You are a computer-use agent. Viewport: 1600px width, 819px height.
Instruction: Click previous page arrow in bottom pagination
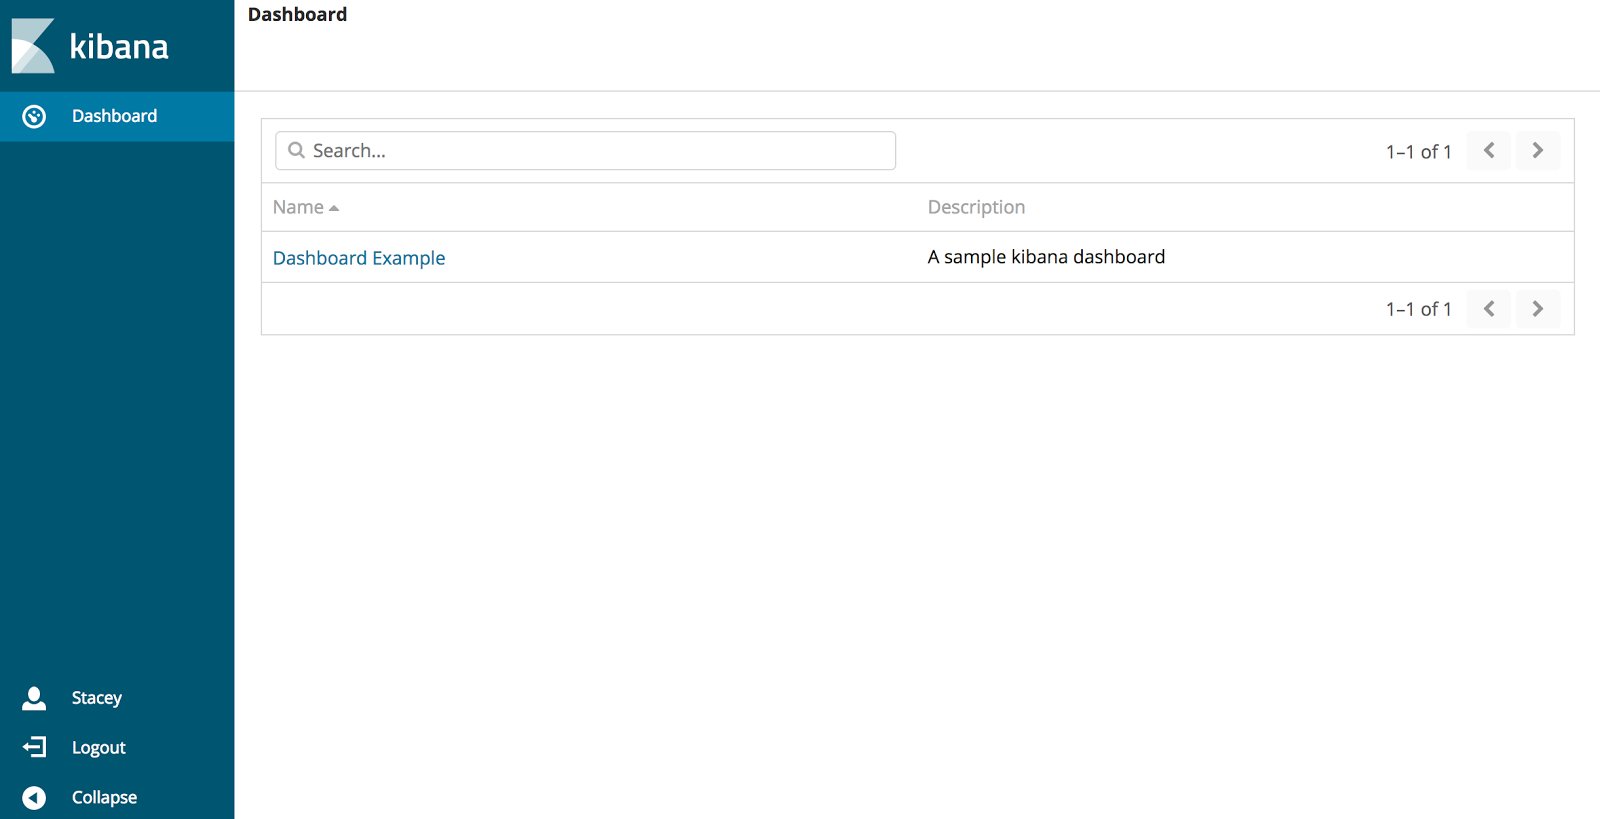point(1488,309)
